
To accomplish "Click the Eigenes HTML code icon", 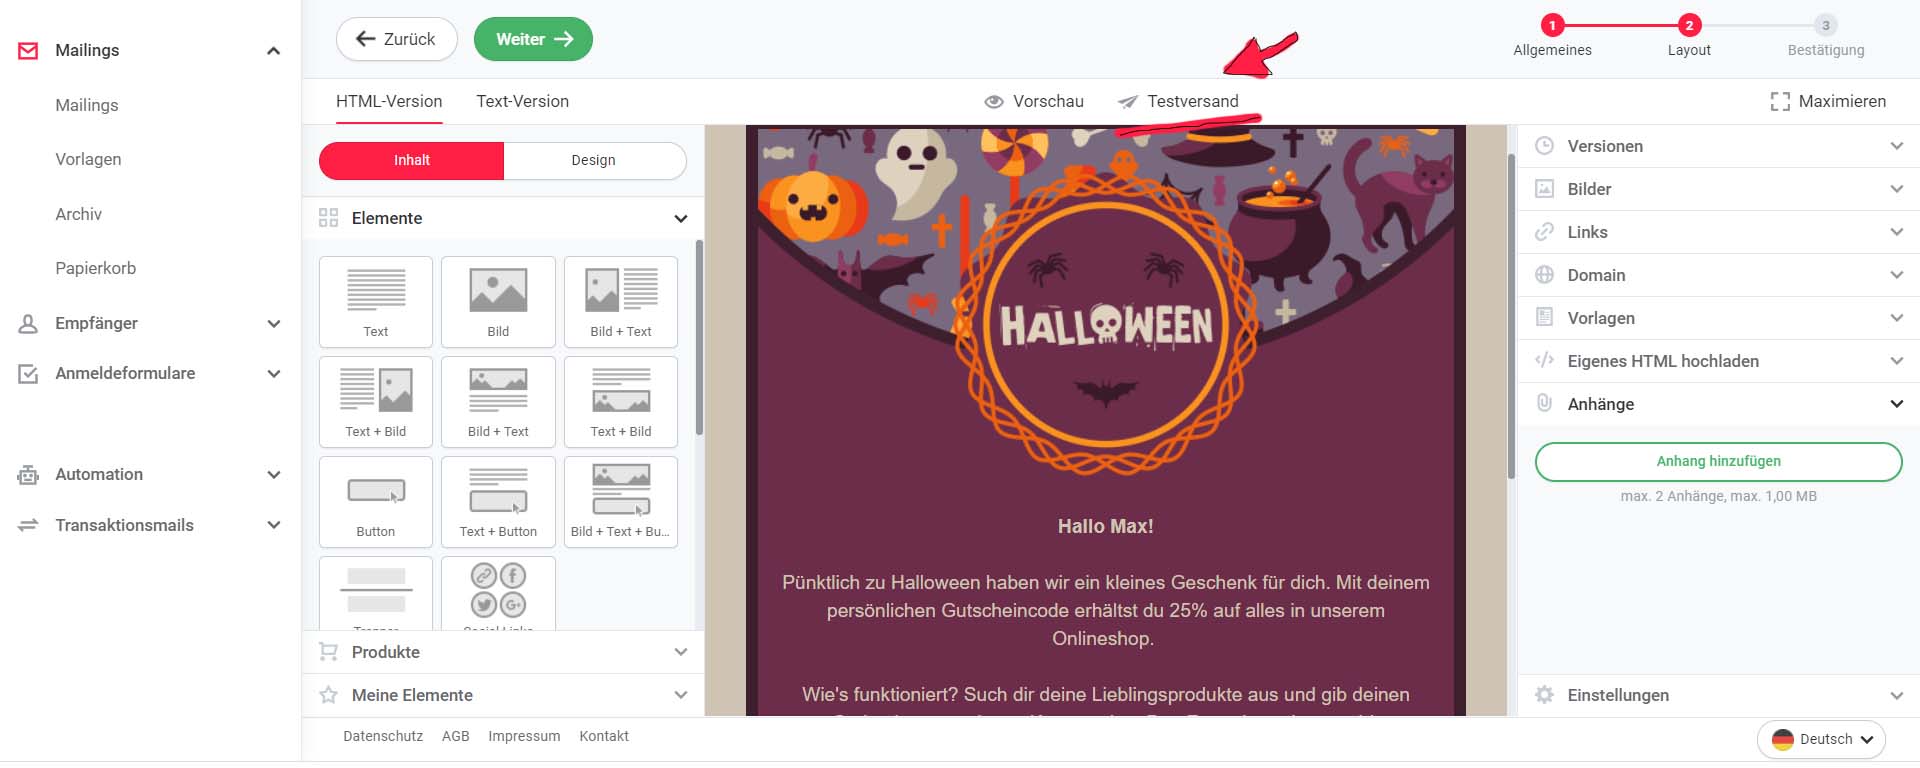I will pyautogui.click(x=1544, y=361).
